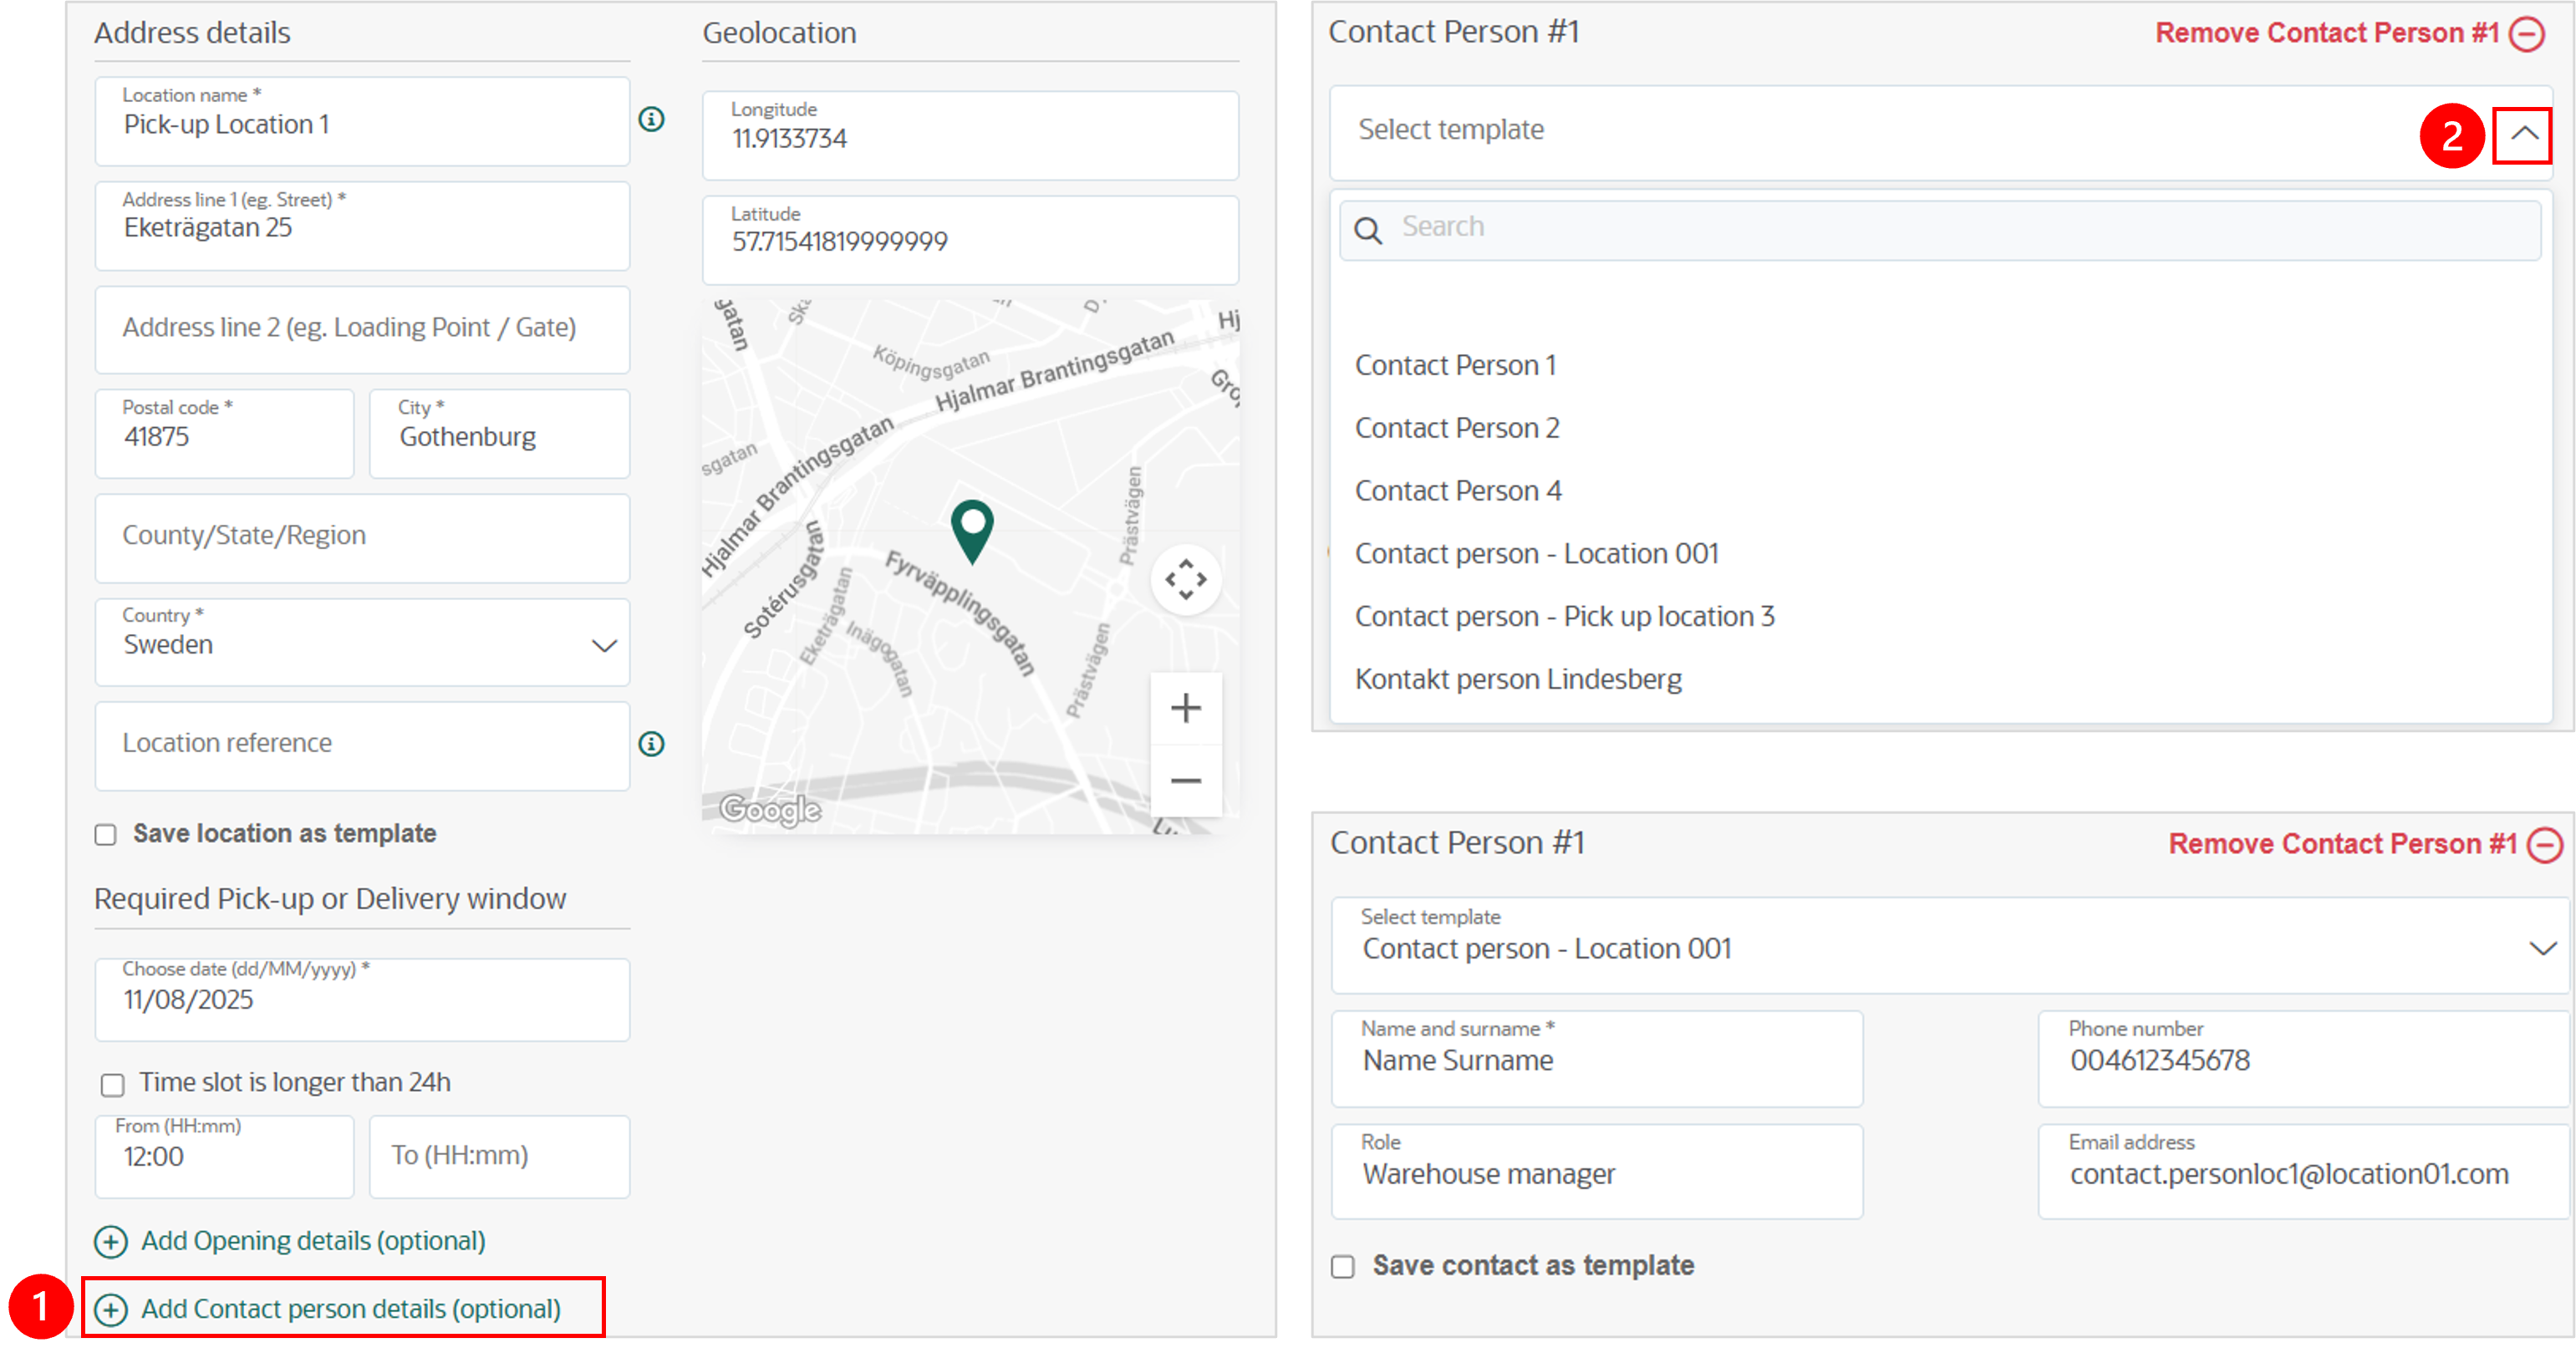
Task: Tick Save location as template checkbox
Action: (105, 835)
